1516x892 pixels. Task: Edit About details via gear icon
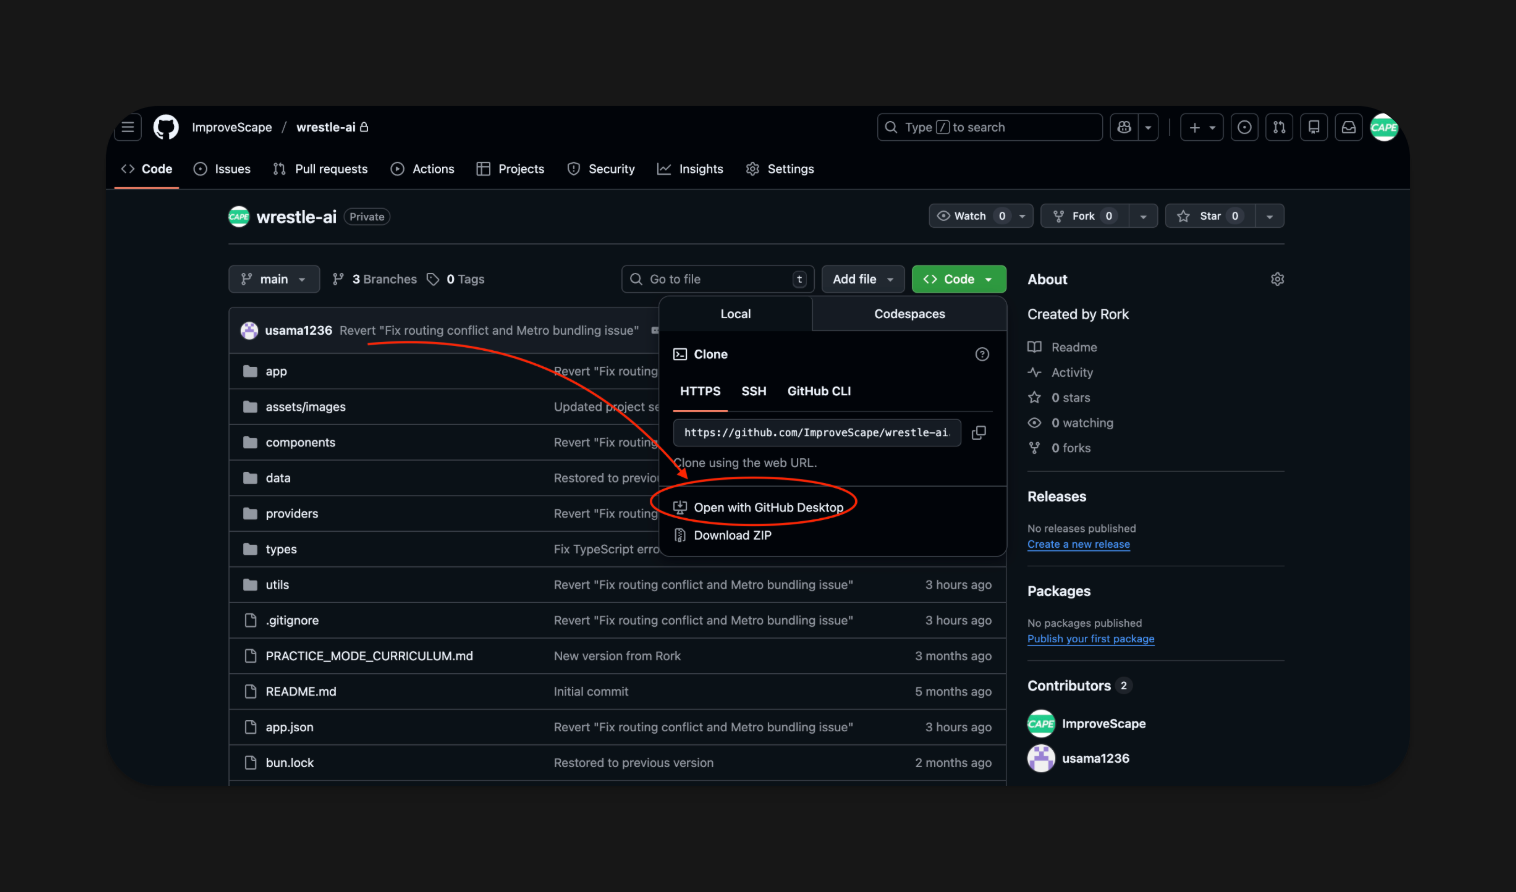[x=1277, y=279]
